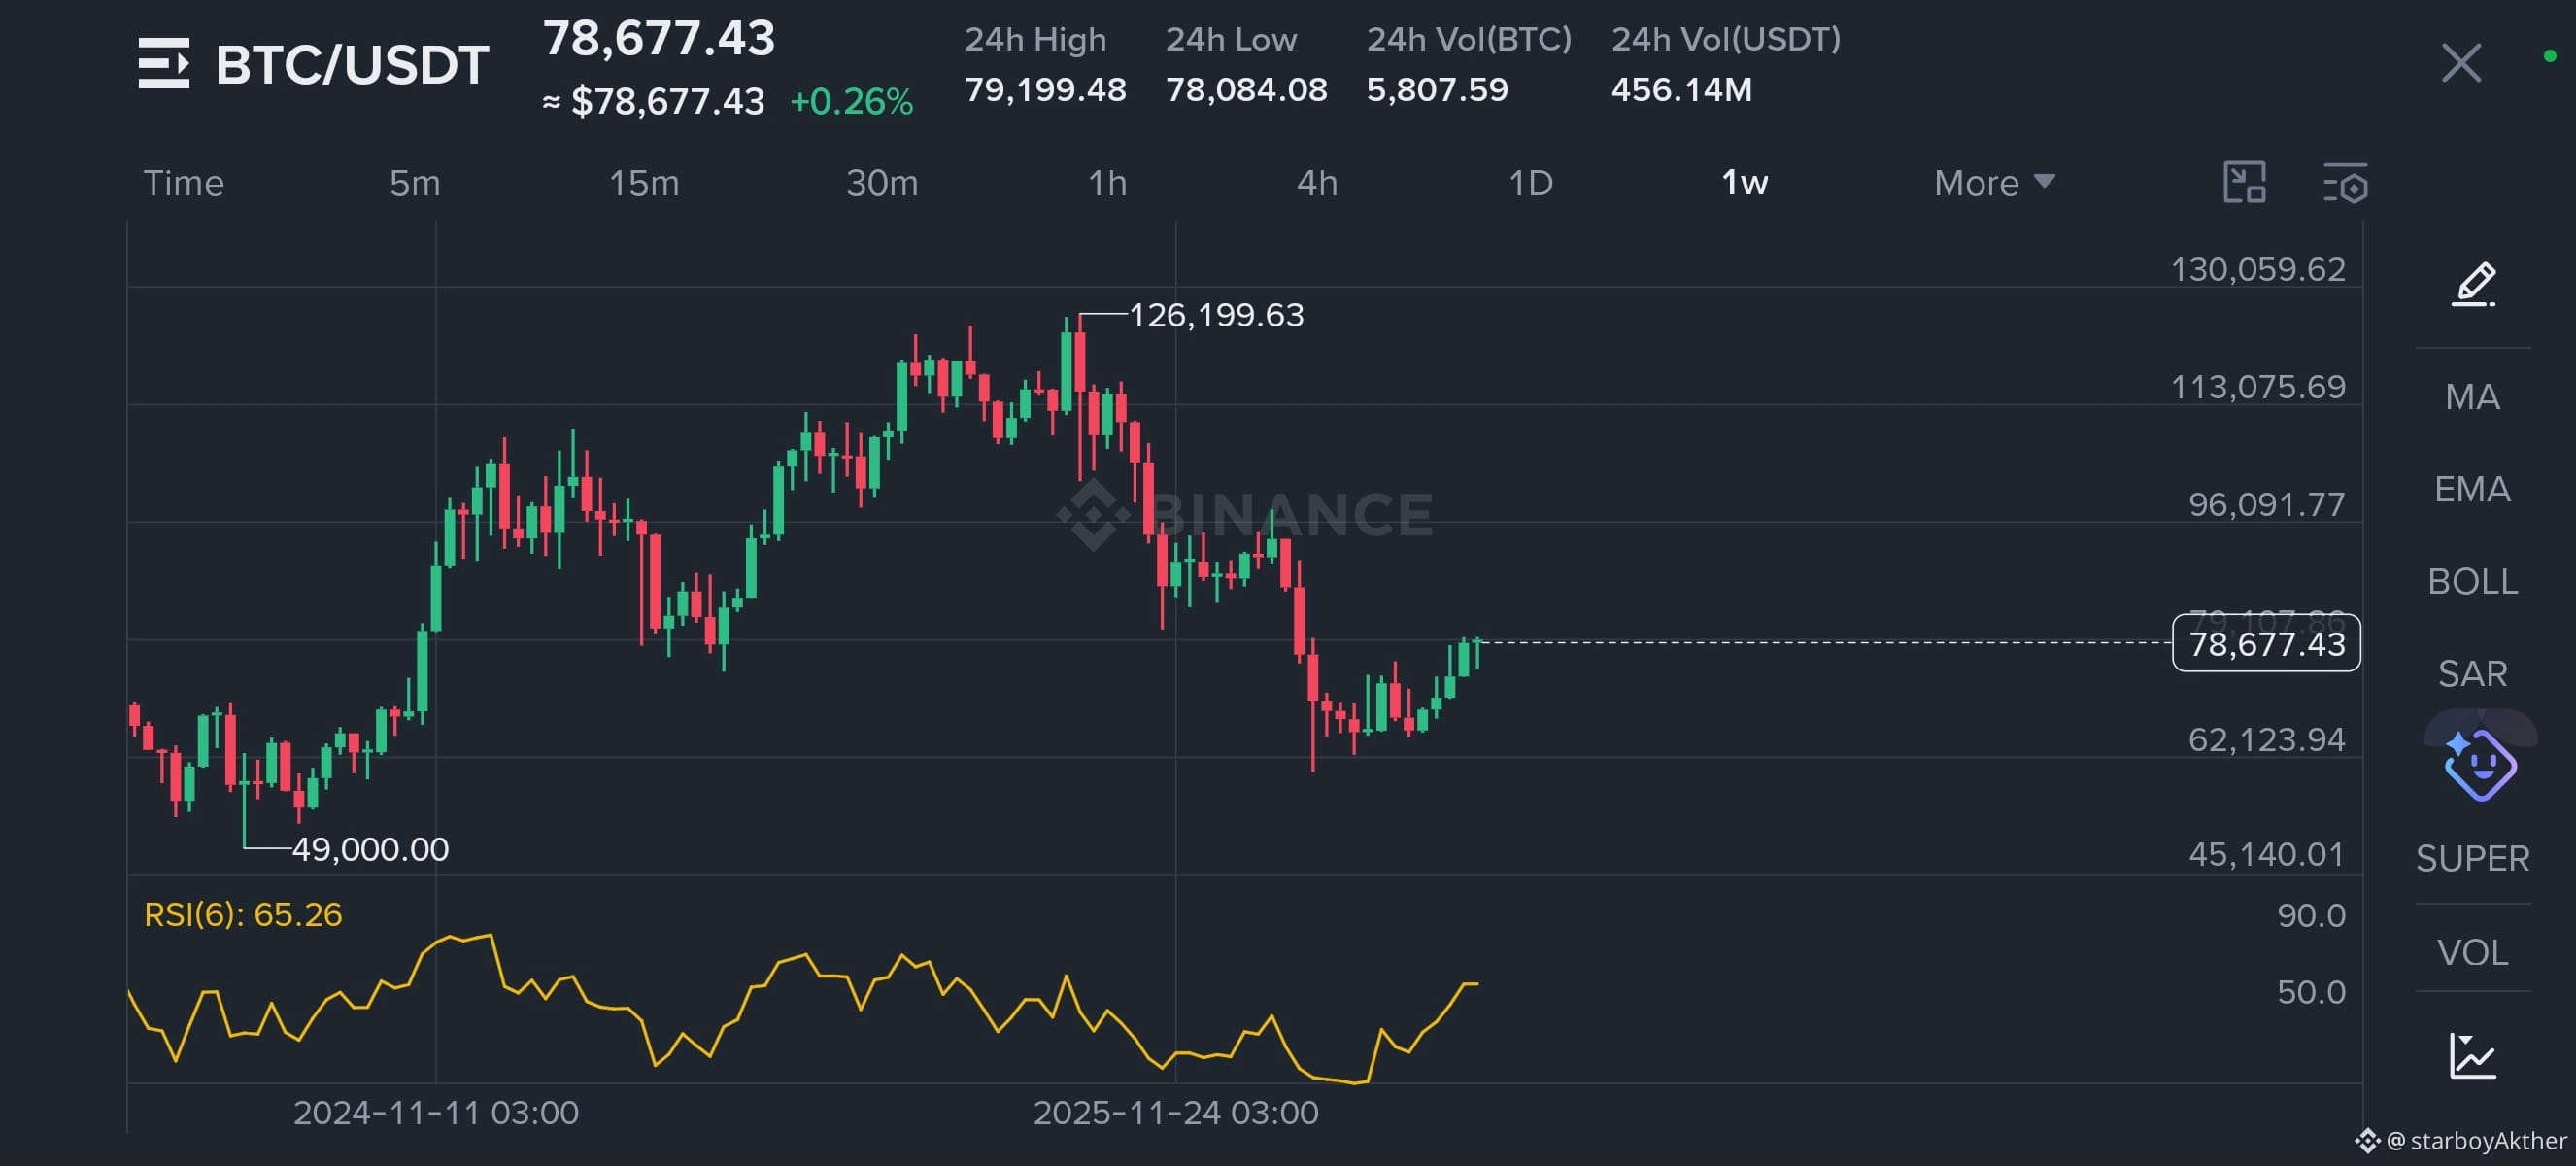The height and width of the screenshot is (1166, 2576).
Task: Toggle the BOLL indicator
Action: tap(2472, 581)
